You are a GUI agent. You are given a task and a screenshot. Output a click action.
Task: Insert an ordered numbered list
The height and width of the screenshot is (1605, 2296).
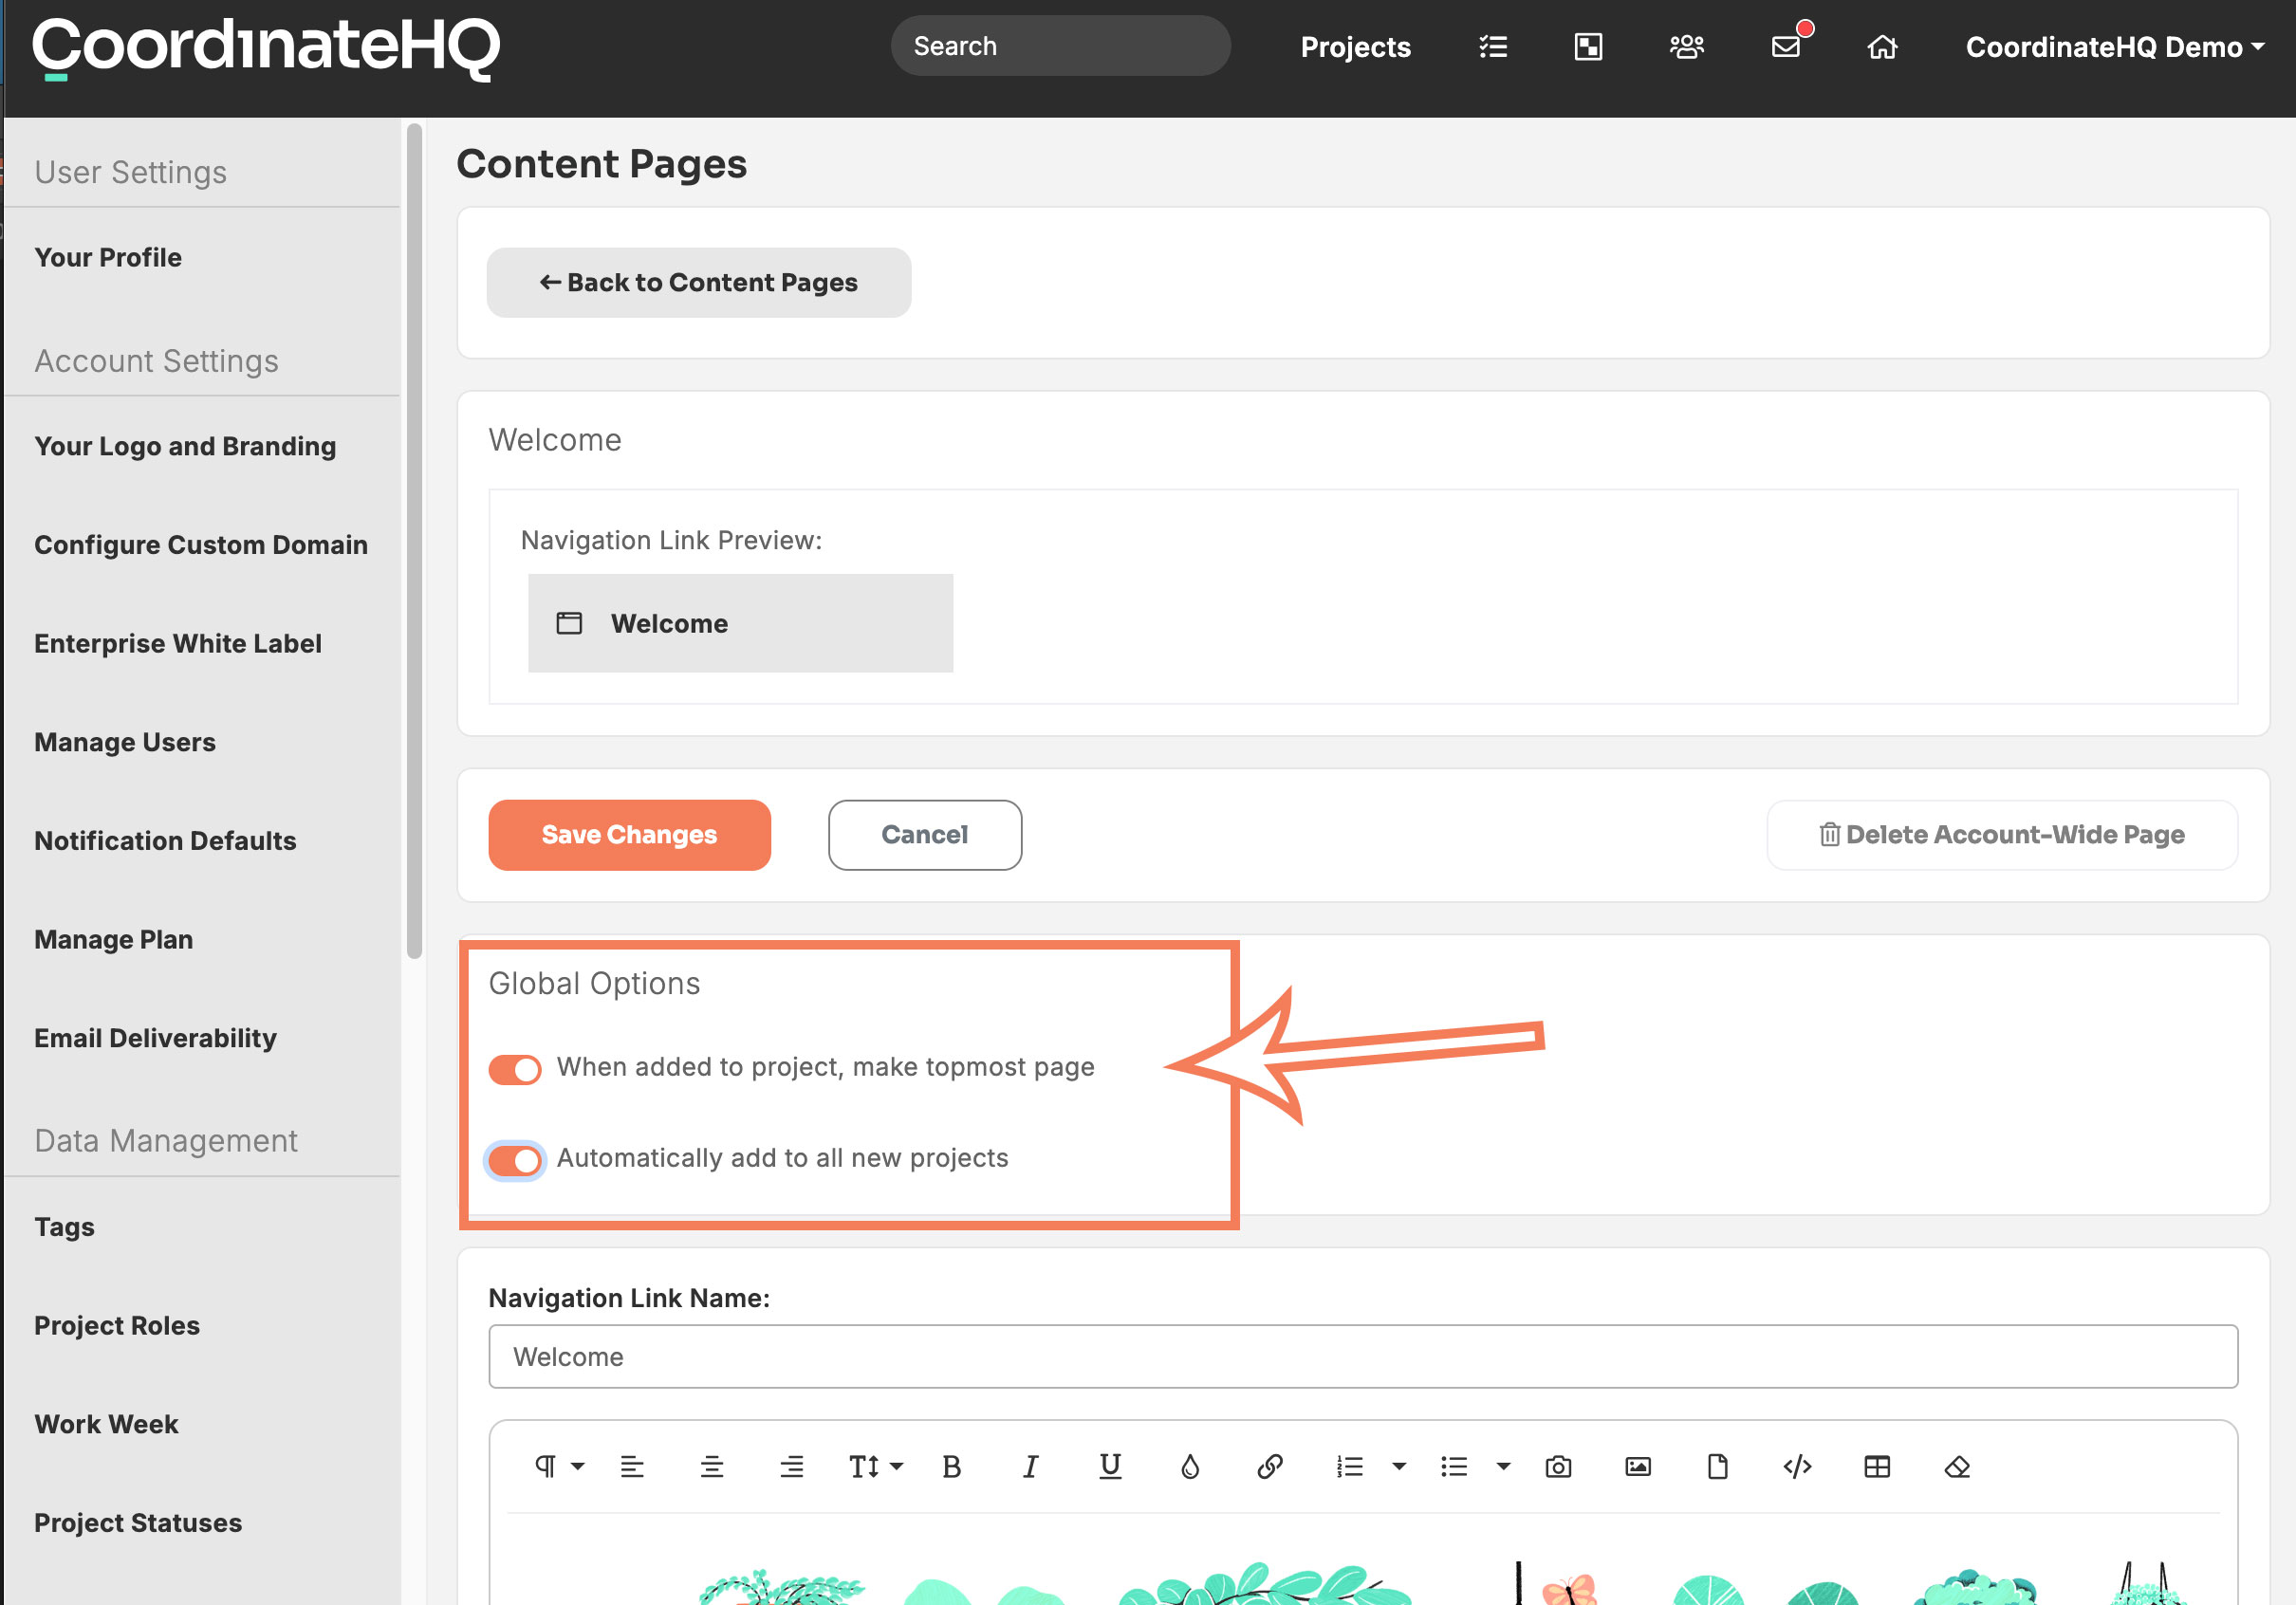tap(1350, 1466)
